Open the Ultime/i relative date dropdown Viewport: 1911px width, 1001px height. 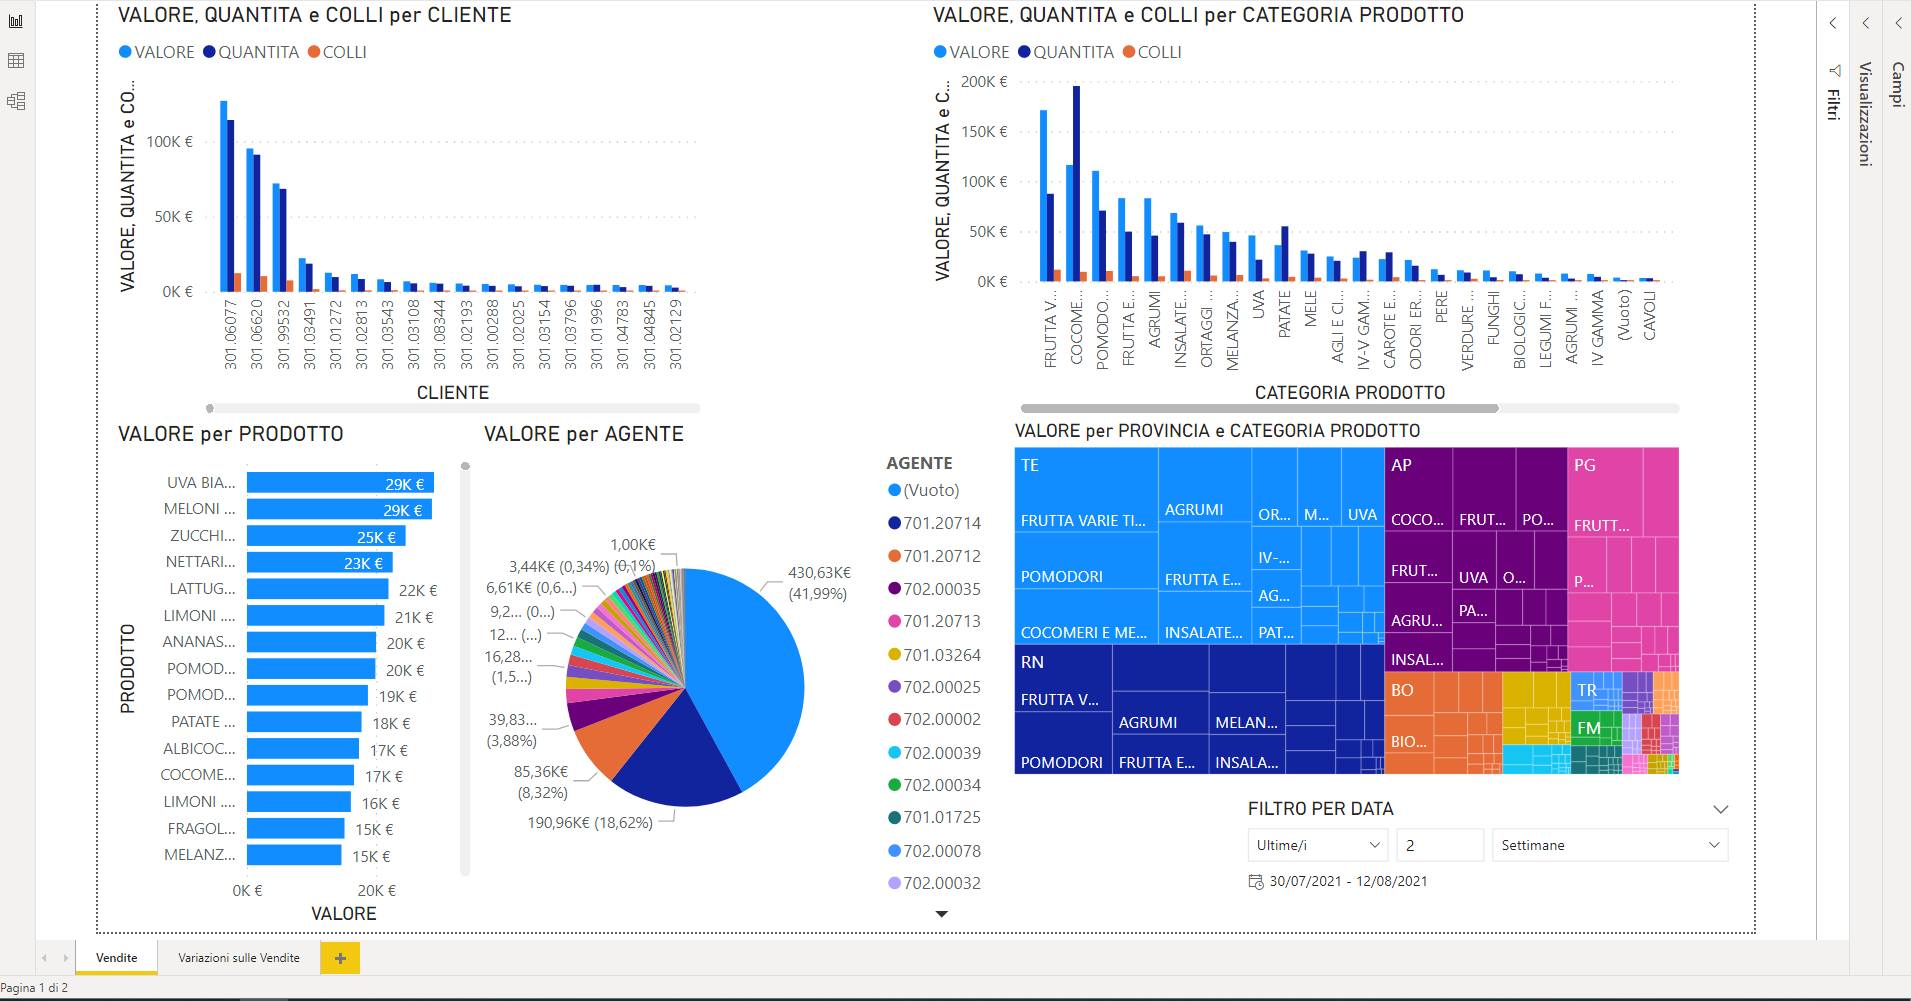click(x=1317, y=845)
